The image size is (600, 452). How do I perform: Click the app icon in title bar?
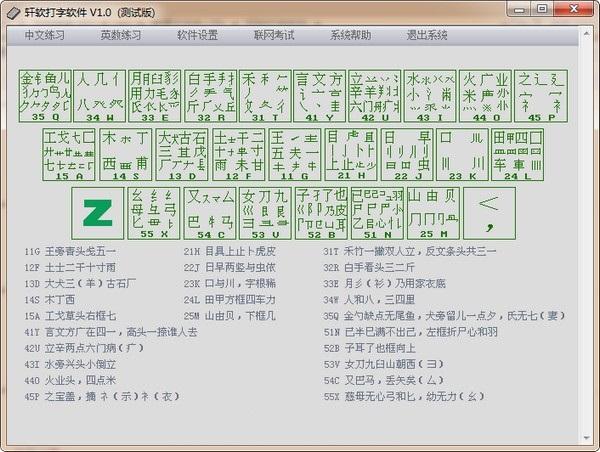pyautogui.click(x=13, y=13)
